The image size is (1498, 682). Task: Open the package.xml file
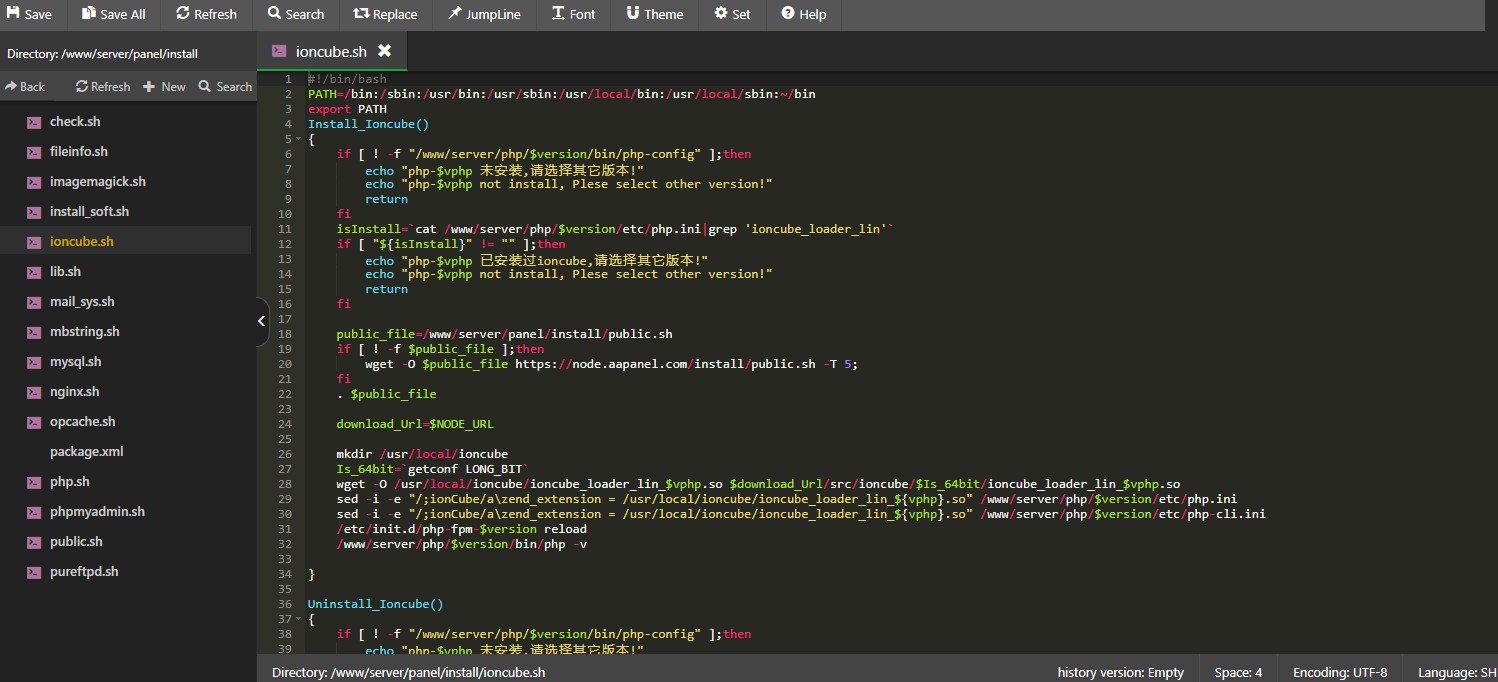86,452
